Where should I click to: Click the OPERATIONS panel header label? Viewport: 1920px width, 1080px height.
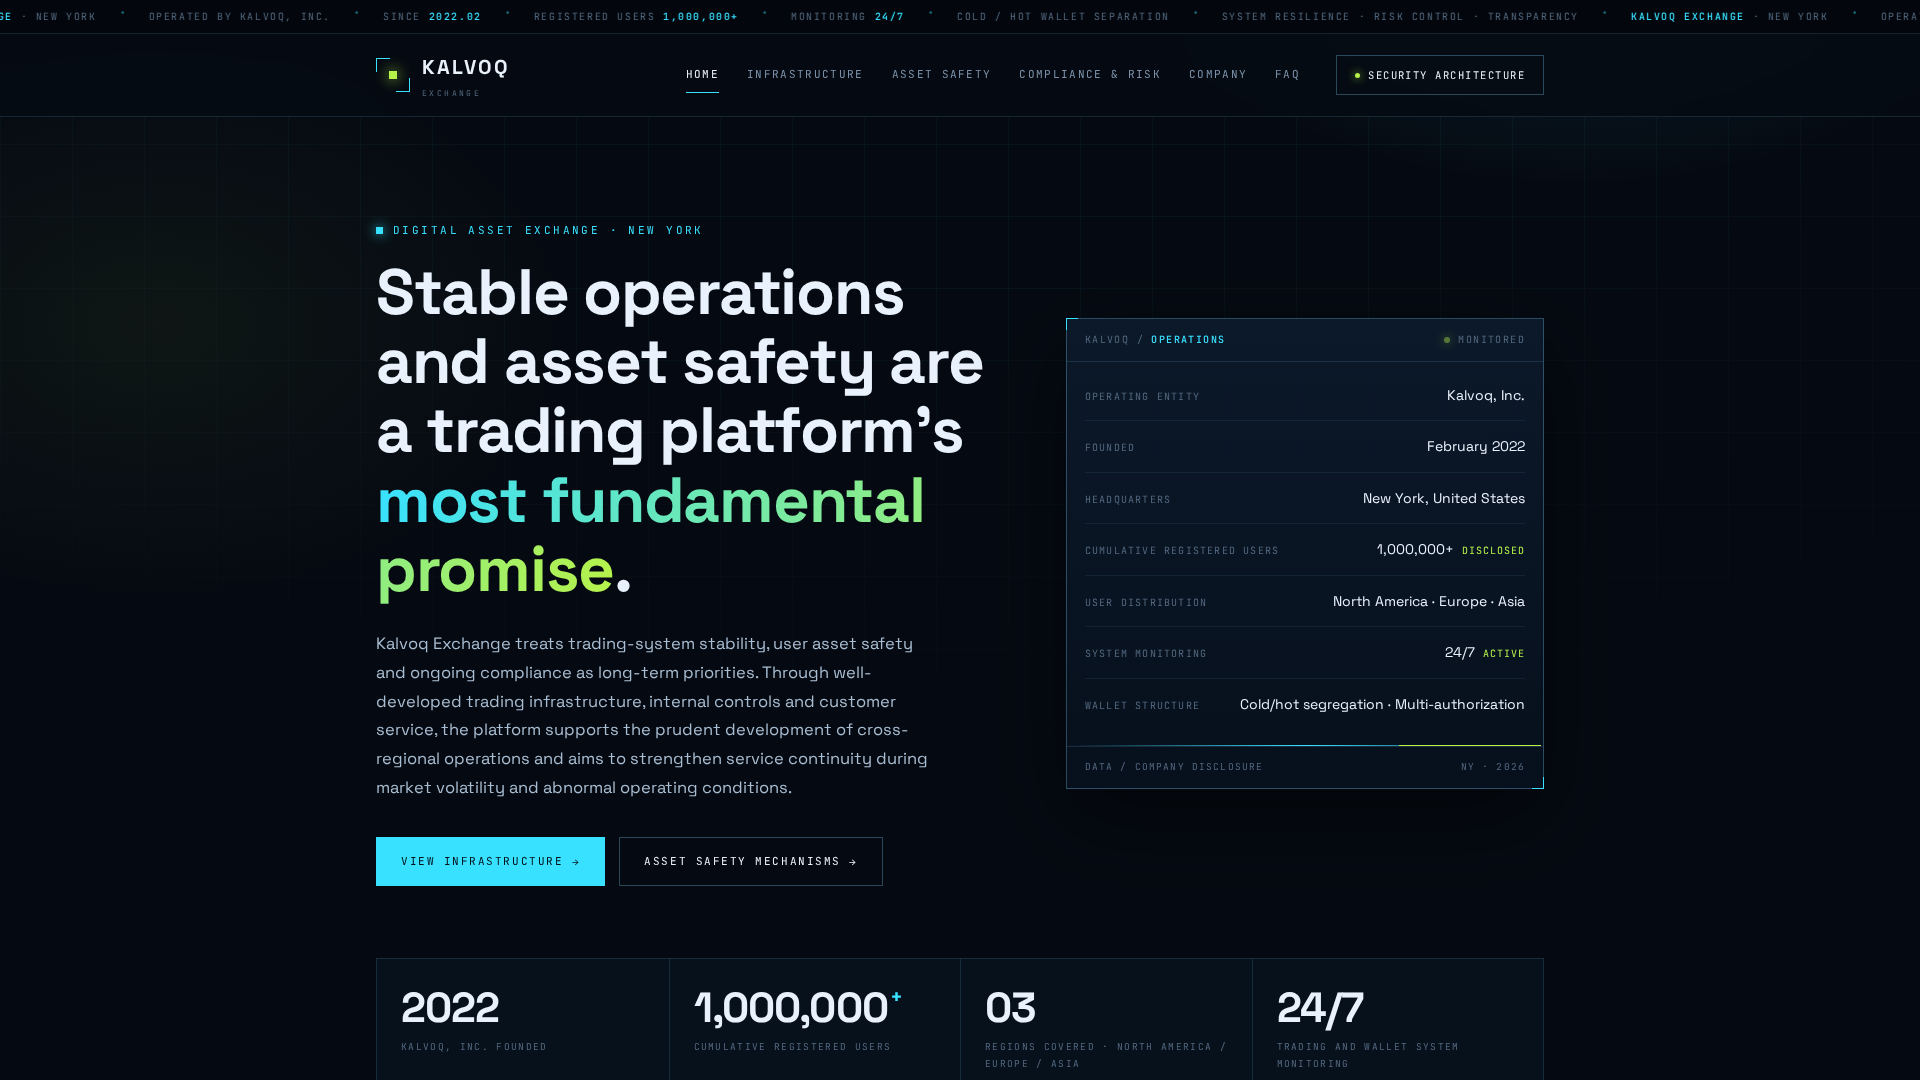1187,340
